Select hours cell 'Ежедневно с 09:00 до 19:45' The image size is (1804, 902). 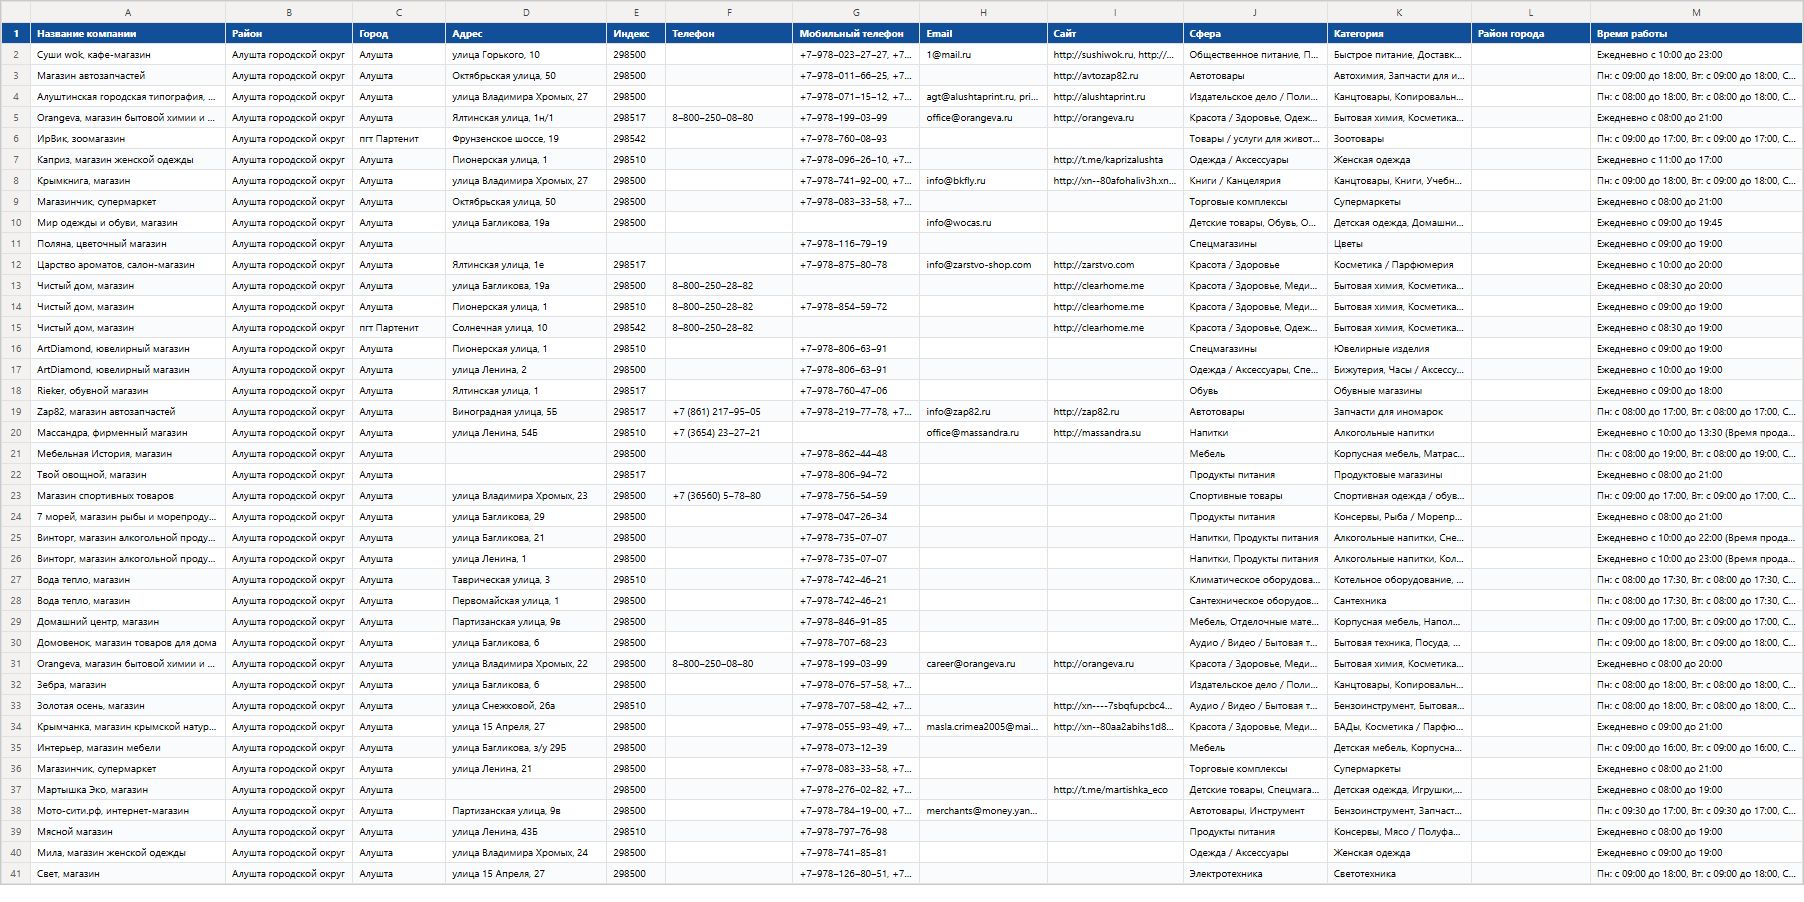tap(1696, 223)
